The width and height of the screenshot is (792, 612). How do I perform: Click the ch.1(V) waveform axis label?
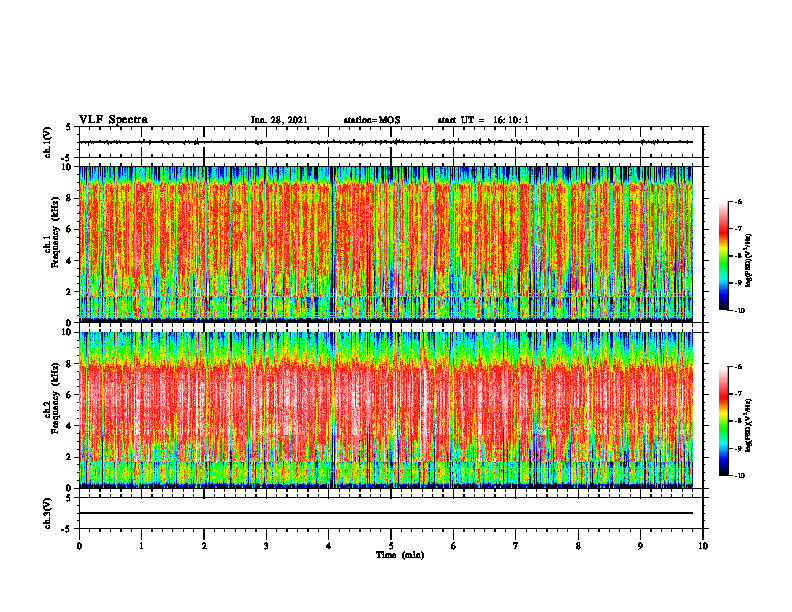point(48,142)
